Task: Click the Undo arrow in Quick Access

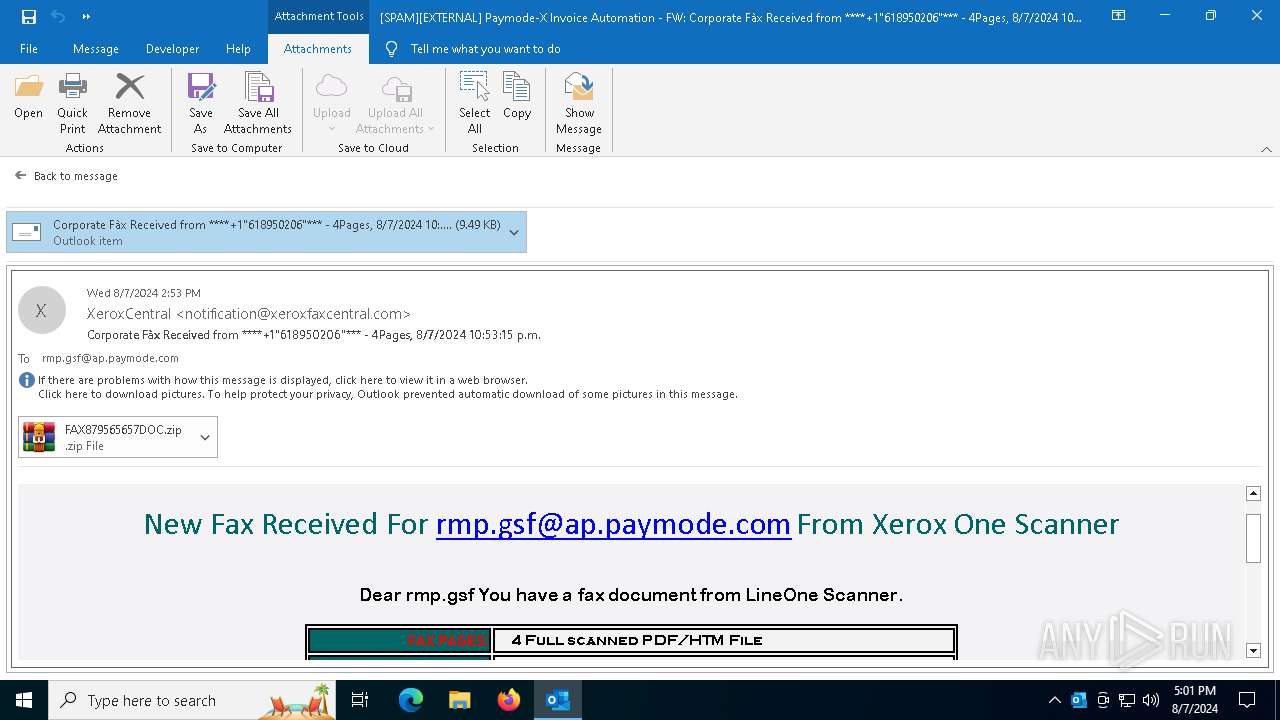Action: pos(58,16)
